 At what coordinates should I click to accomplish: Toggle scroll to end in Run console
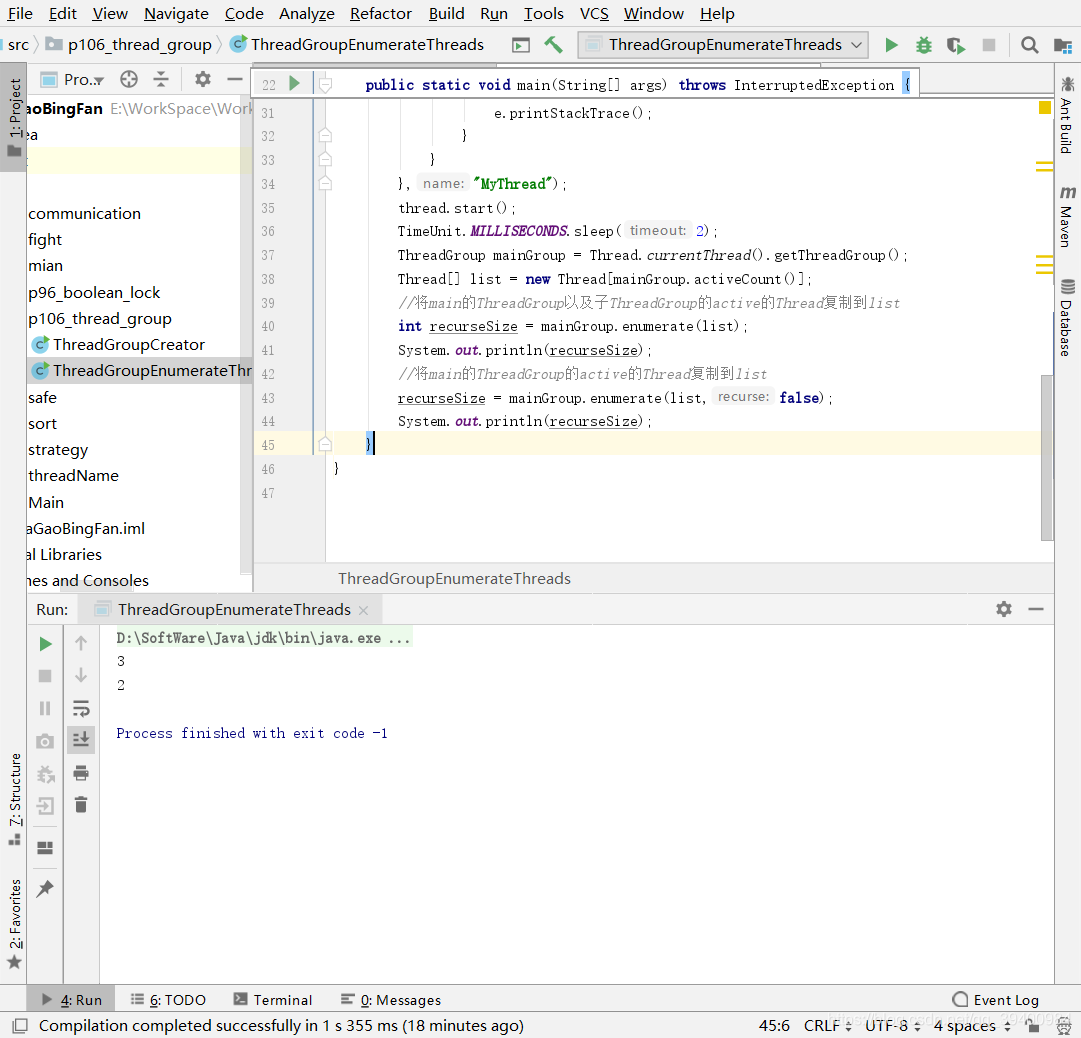pyautogui.click(x=81, y=740)
